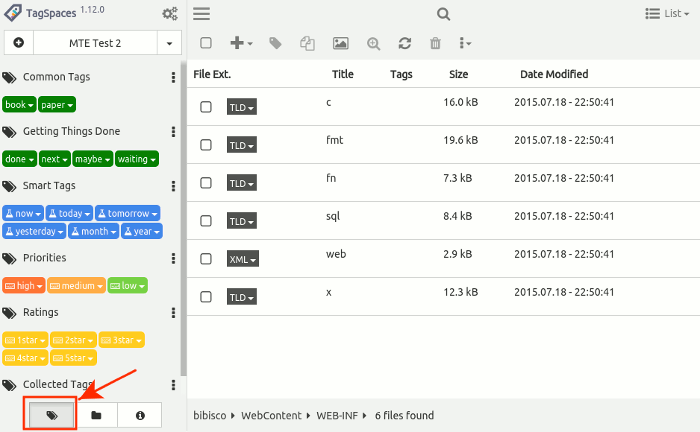Select the low priority tag
700x432 pixels.
click(x=127, y=286)
